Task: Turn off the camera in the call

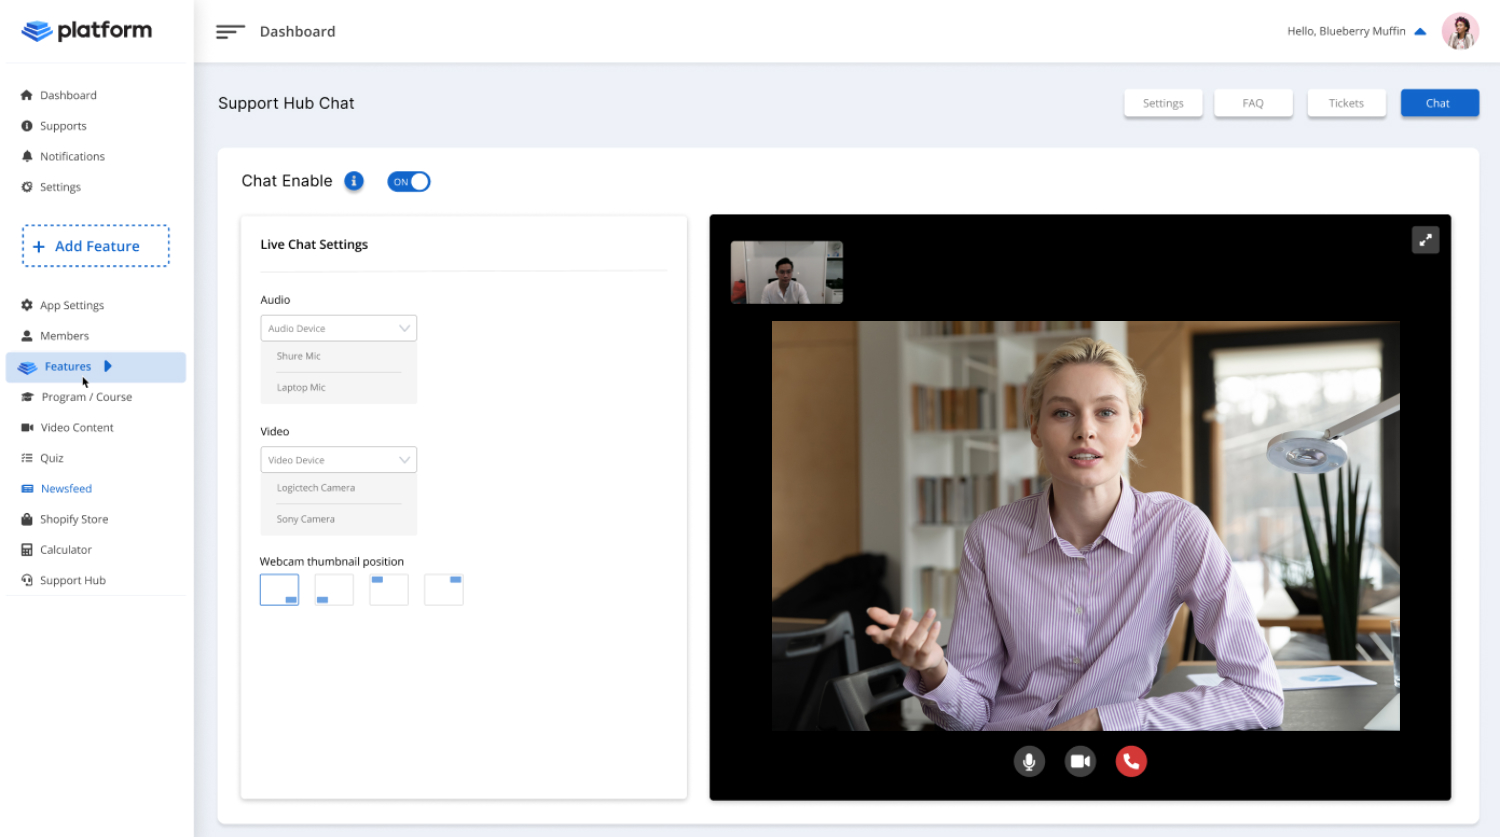Action: click(1080, 762)
